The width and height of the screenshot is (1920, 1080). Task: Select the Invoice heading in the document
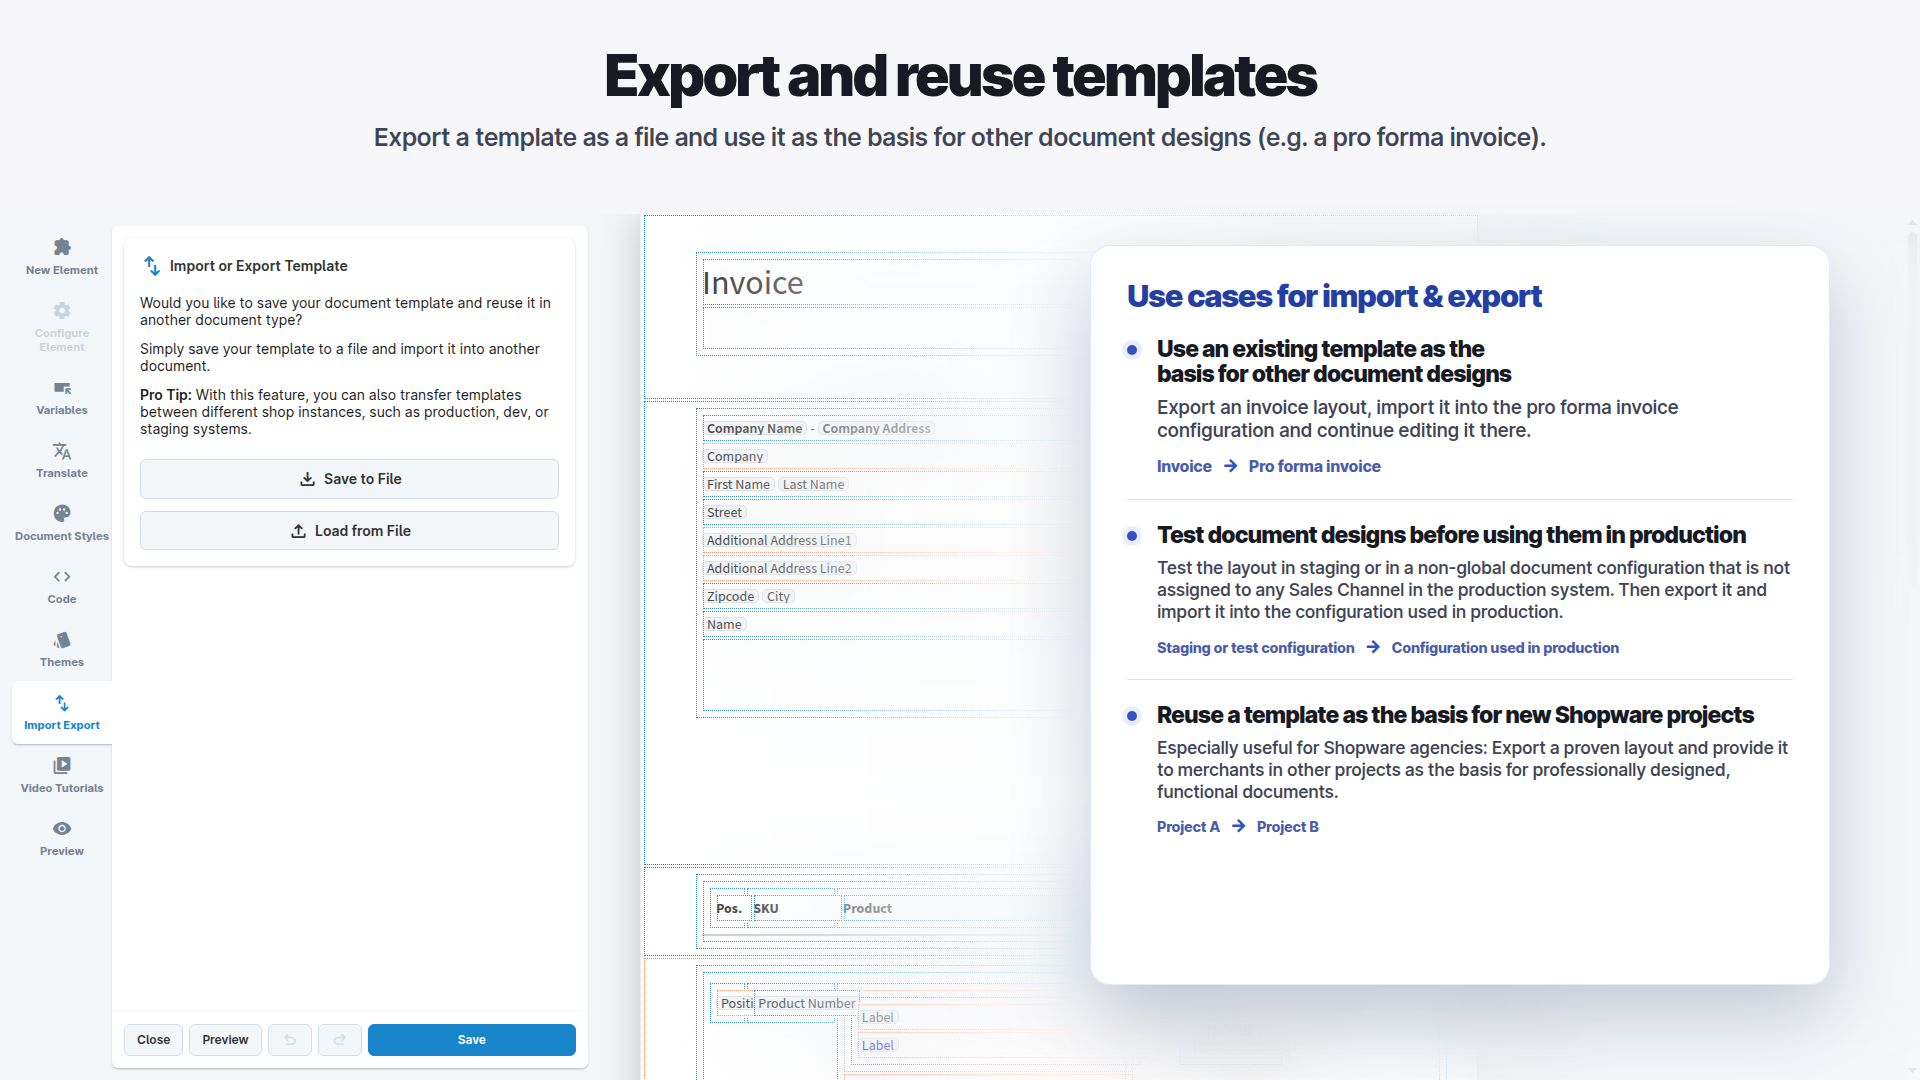pyautogui.click(x=753, y=283)
